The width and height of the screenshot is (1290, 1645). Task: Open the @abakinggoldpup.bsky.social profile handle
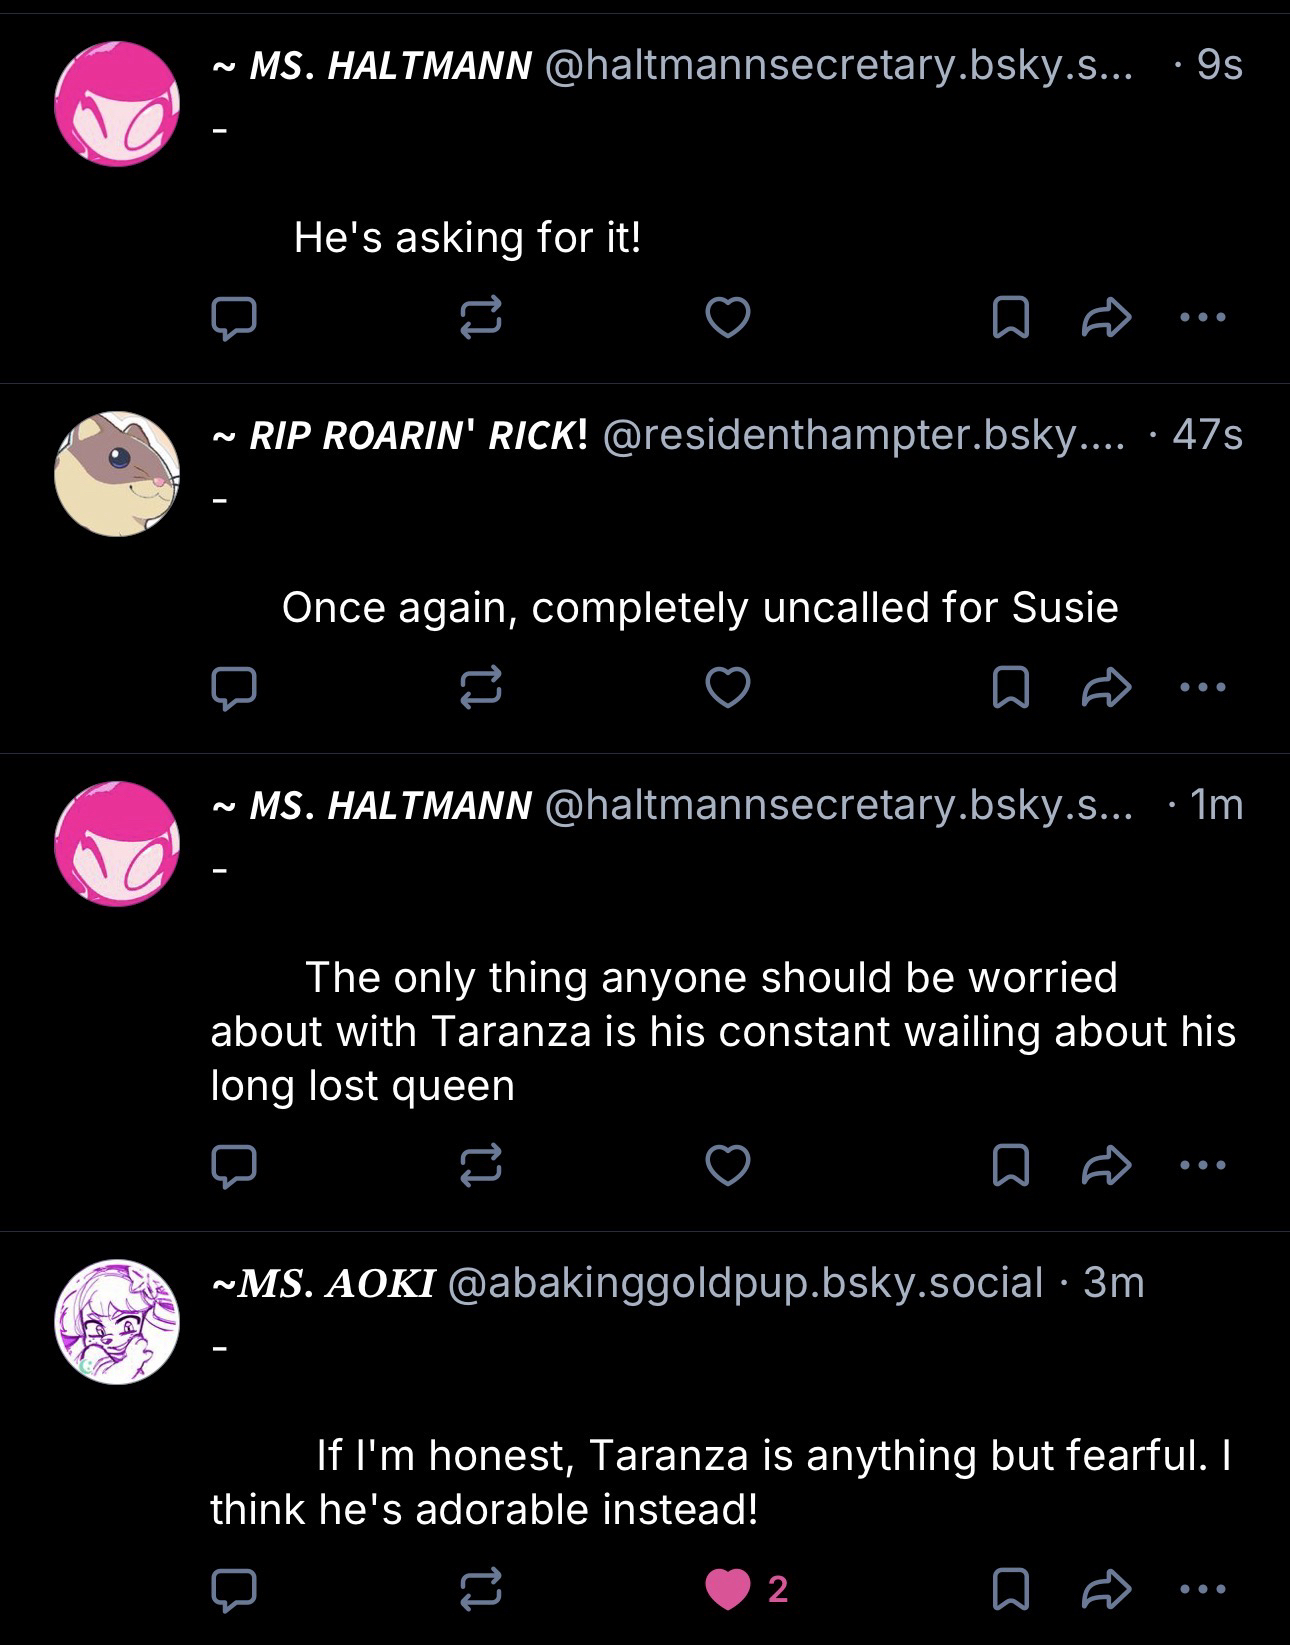[x=745, y=1283]
